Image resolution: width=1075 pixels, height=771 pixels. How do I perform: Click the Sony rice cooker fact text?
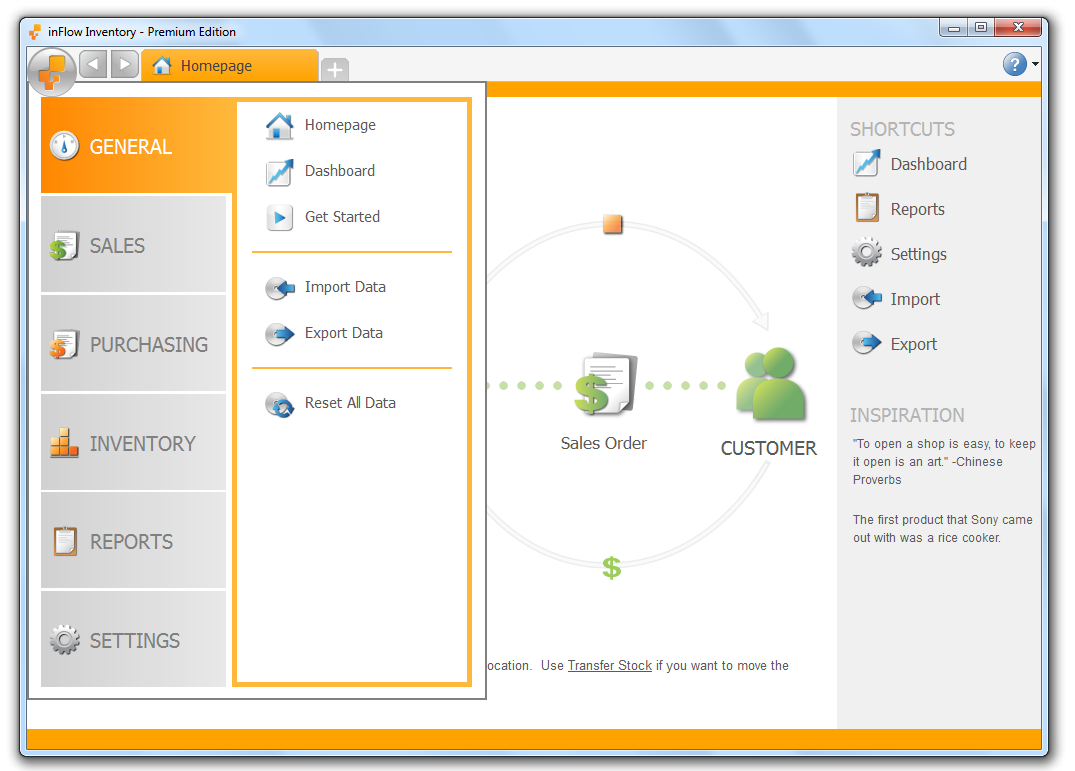click(x=943, y=528)
